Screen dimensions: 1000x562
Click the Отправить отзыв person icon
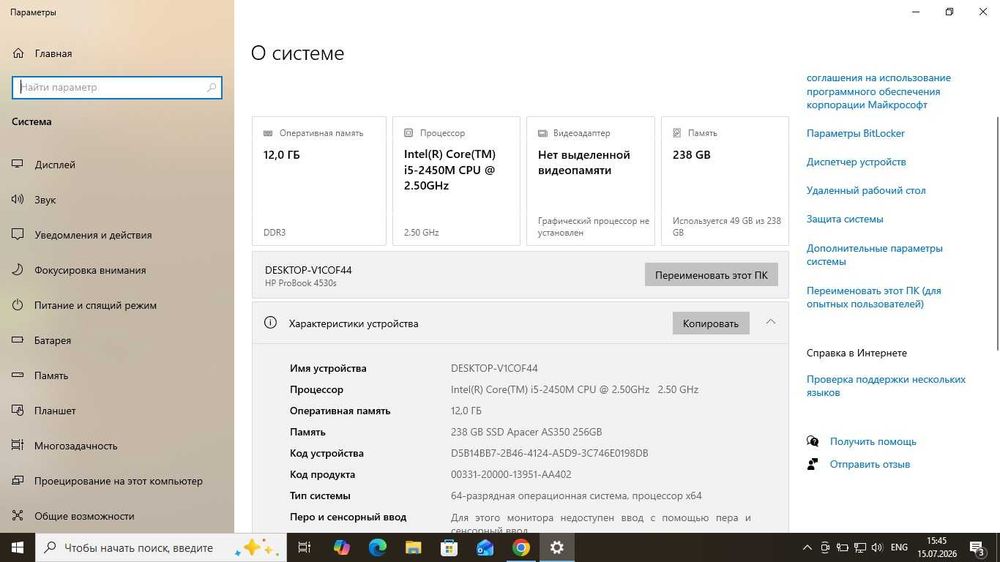pos(812,464)
